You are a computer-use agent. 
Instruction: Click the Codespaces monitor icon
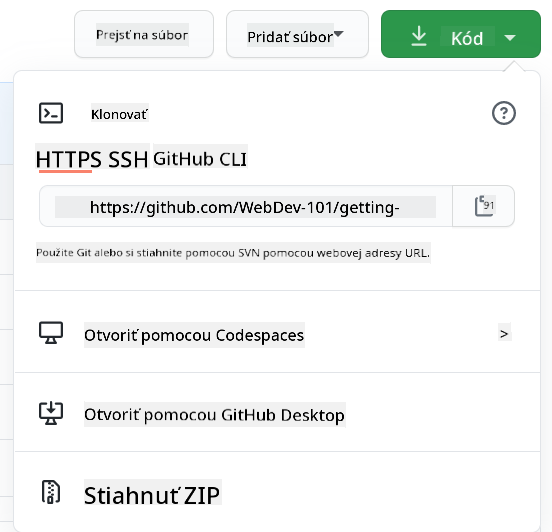[x=51, y=332]
